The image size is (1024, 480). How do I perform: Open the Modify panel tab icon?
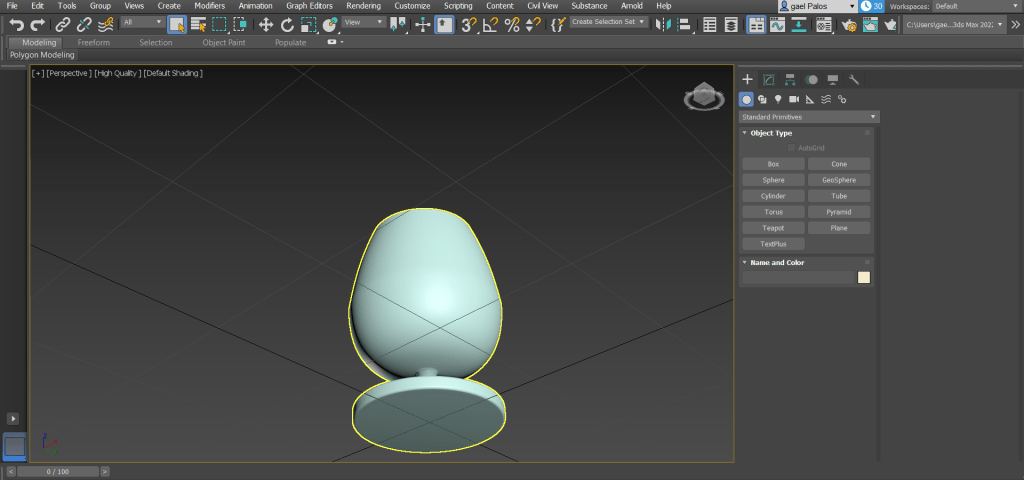coord(768,80)
